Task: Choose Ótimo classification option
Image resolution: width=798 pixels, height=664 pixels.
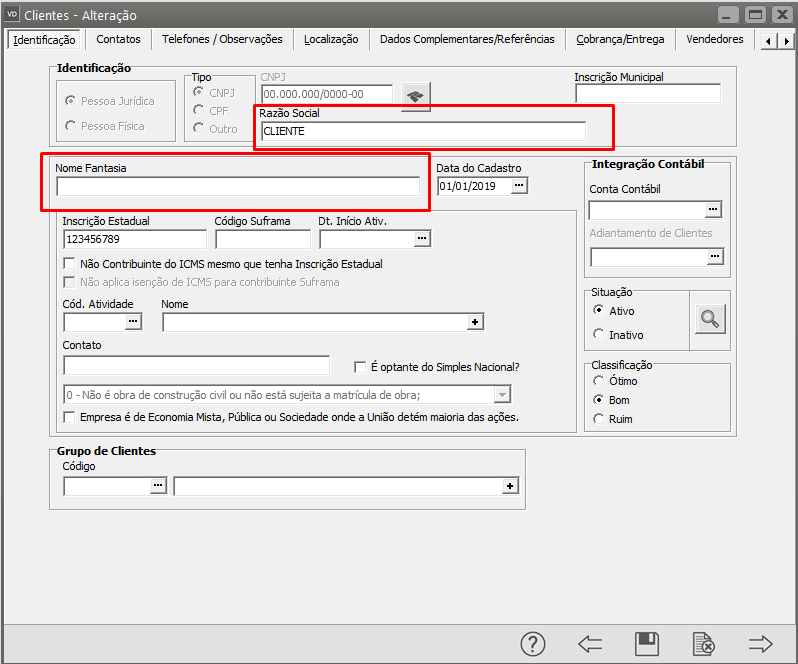Action: pos(599,381)
